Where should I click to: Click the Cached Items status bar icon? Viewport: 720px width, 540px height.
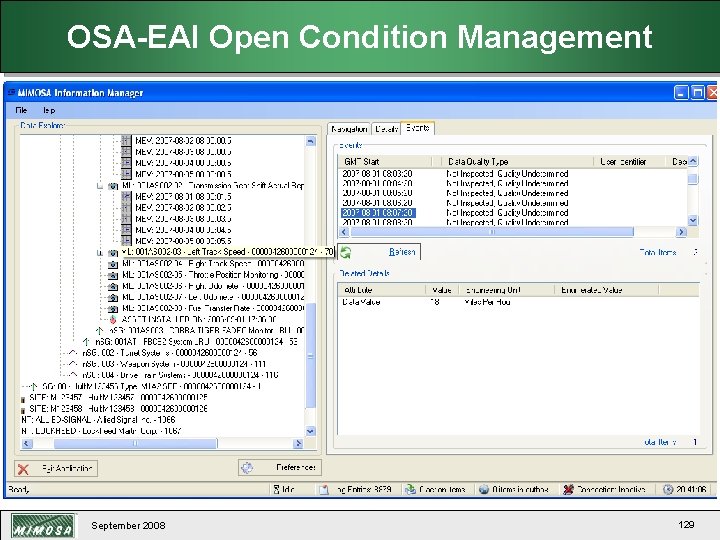(410, 489)
